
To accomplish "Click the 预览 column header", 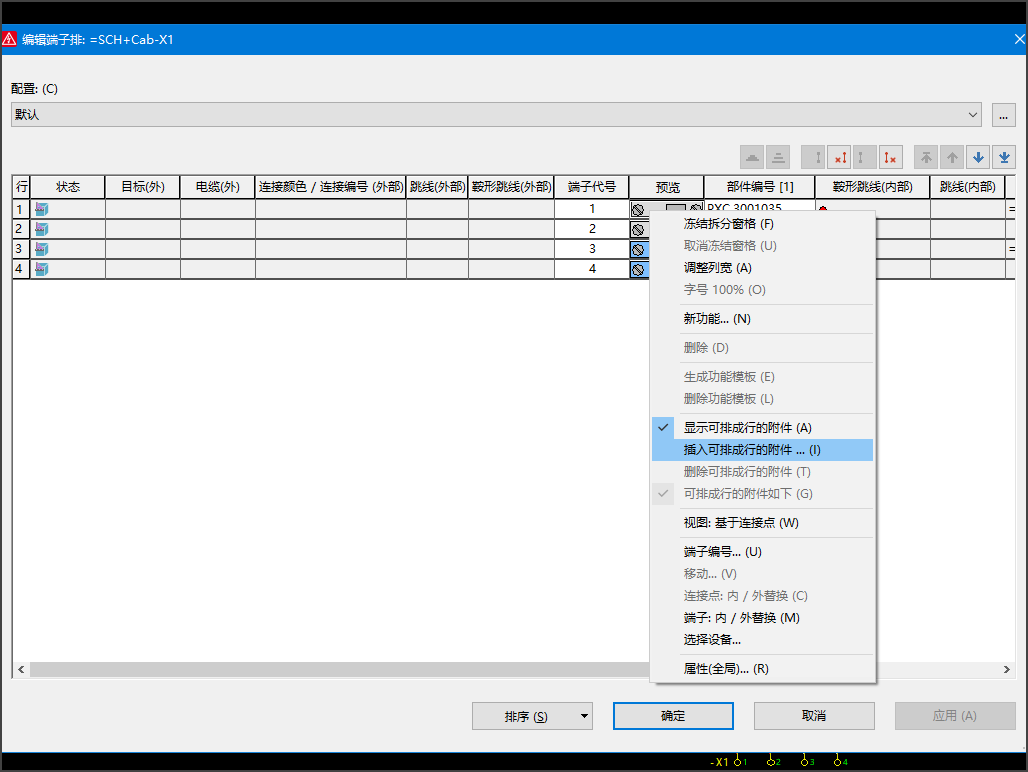I will pyautogui.click(x=667, y=187).
